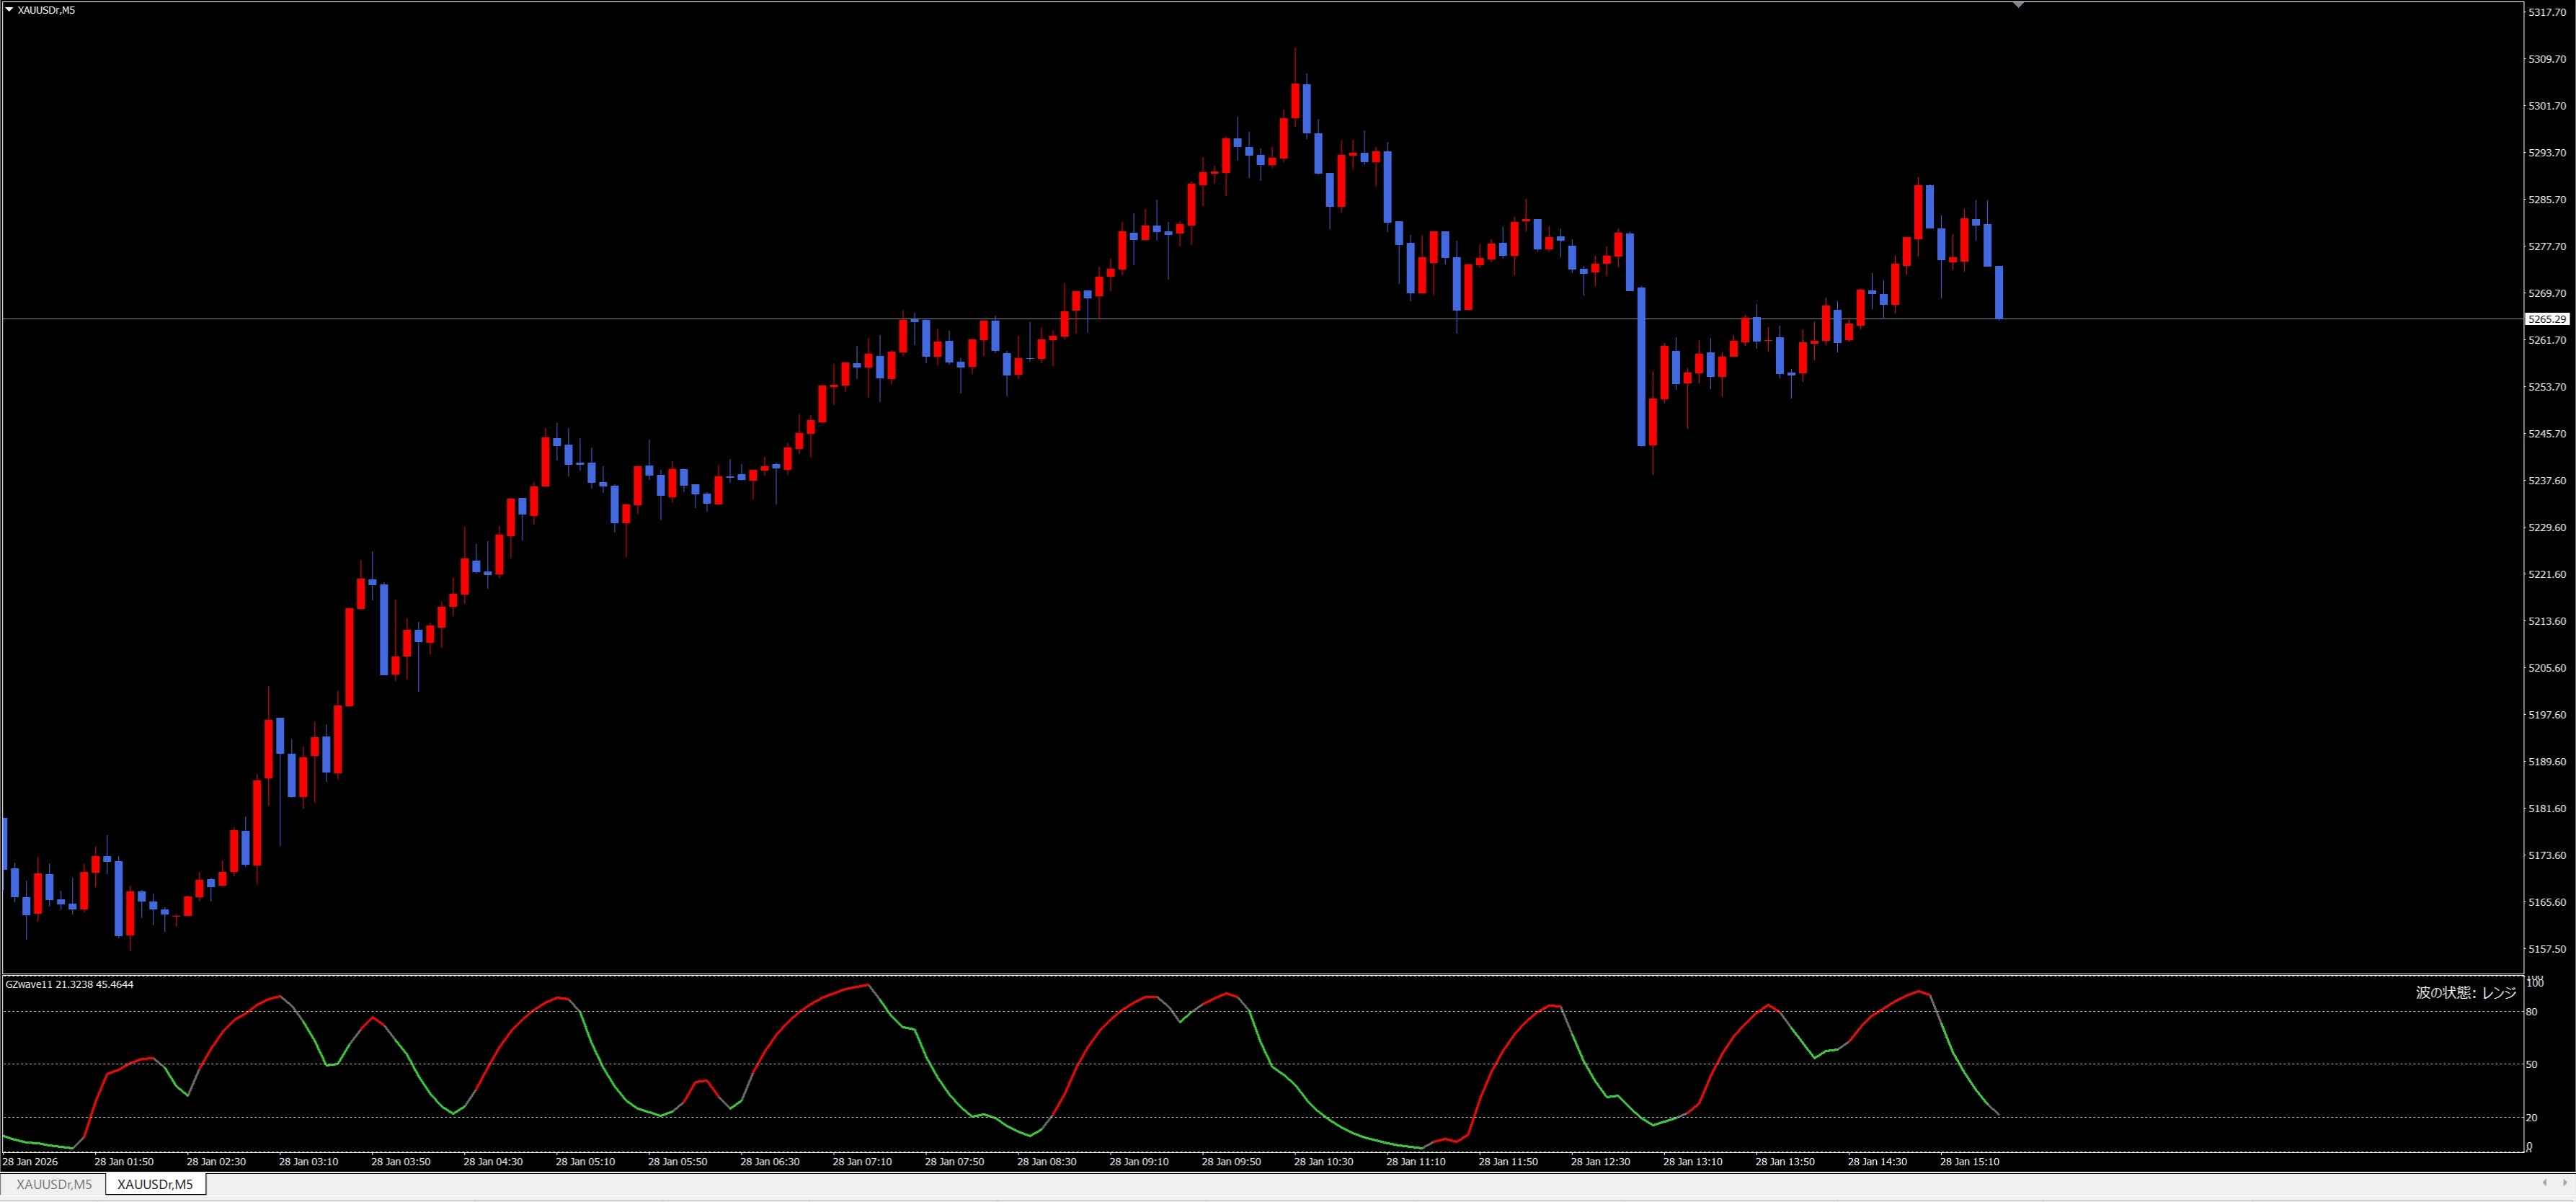This screenshot has width=2576, height=1202.
Task: Switch to the inactive first XAUUSDr,M5 tab
Action: [x=54, y=1185]
